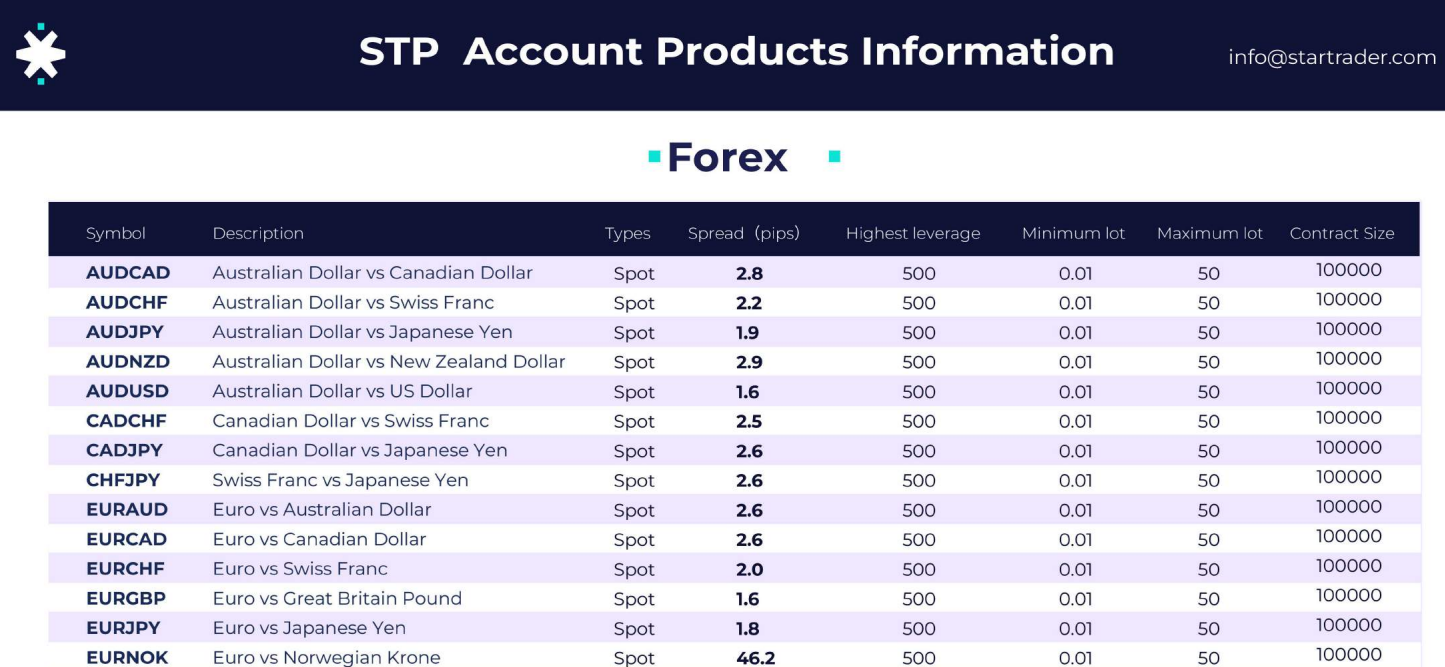Select the Highest leverage column header
1445x667 pixels.
[912, 233]
